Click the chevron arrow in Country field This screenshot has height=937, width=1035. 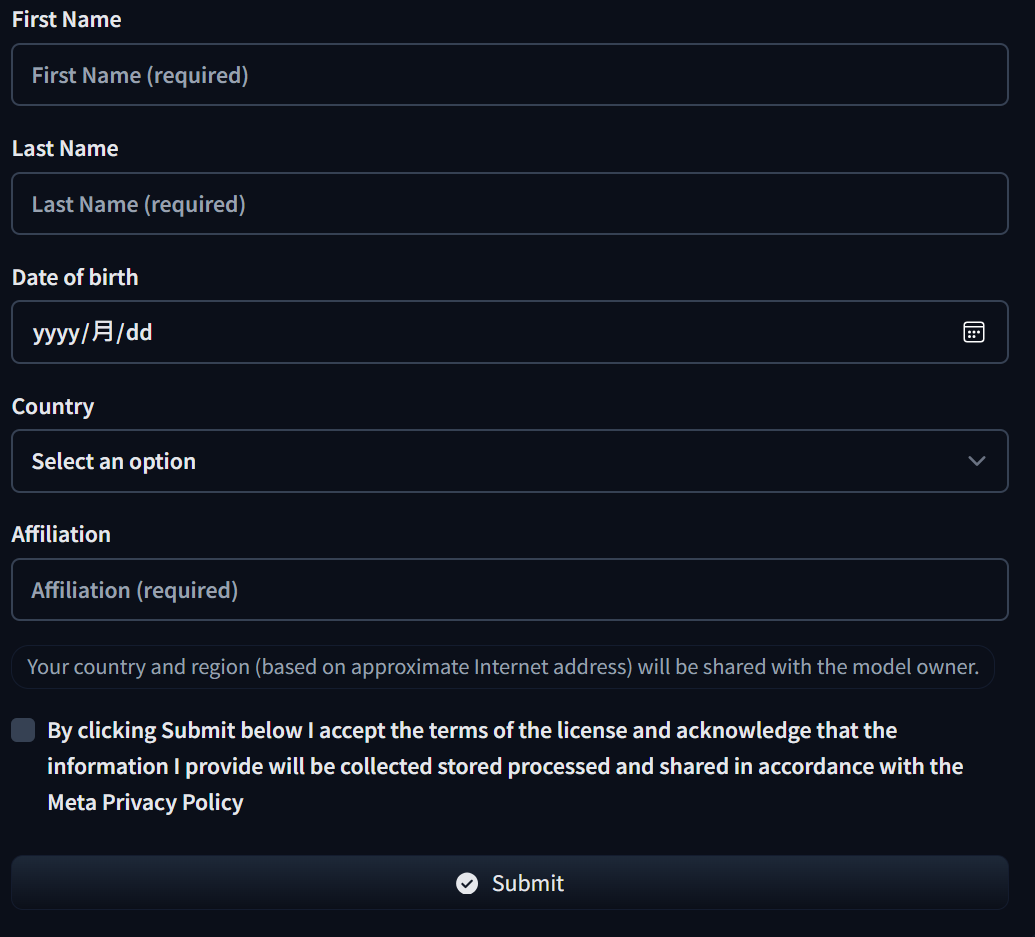click(977, 461)
